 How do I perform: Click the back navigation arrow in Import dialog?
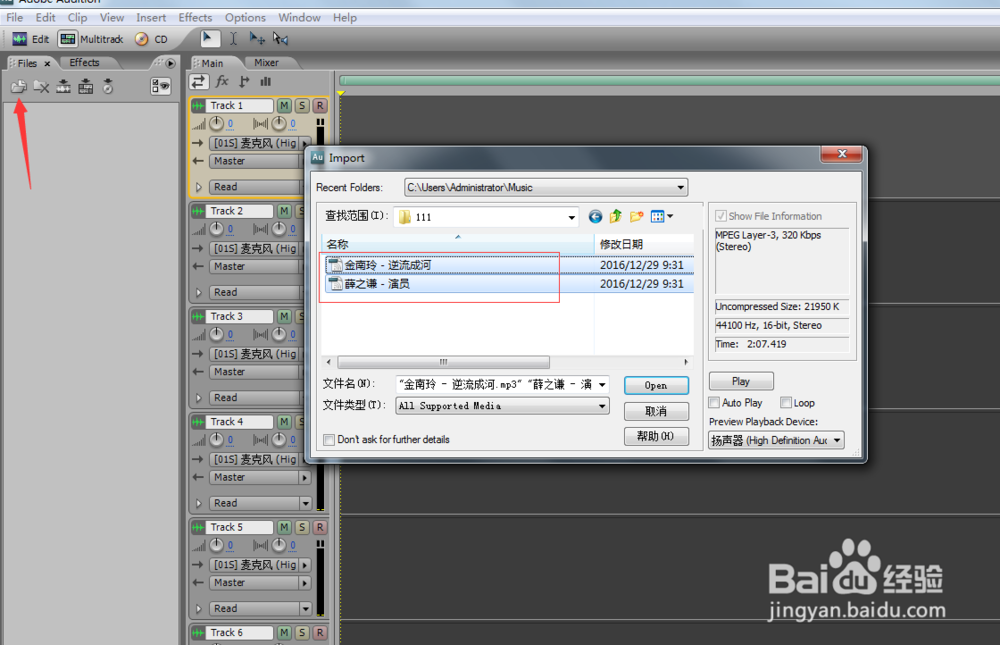pyautogui.click(x=595, y=216)
